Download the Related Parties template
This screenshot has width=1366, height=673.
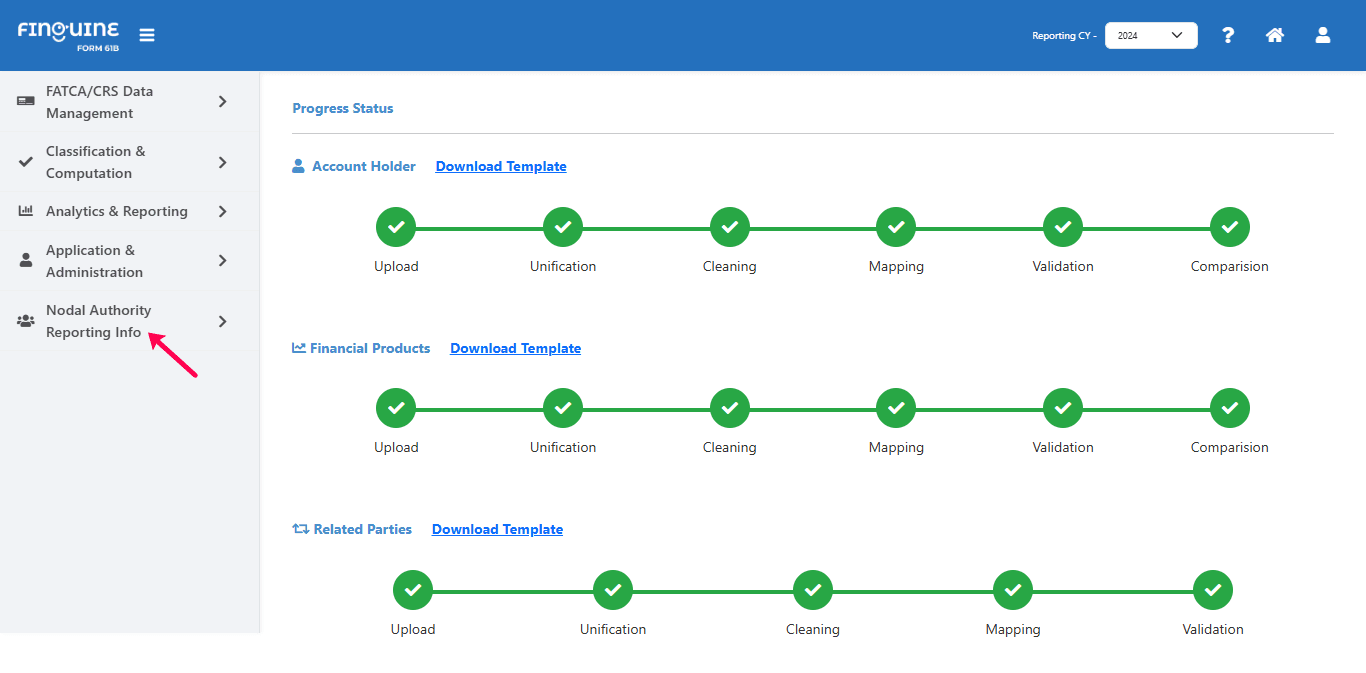[497, 530]
